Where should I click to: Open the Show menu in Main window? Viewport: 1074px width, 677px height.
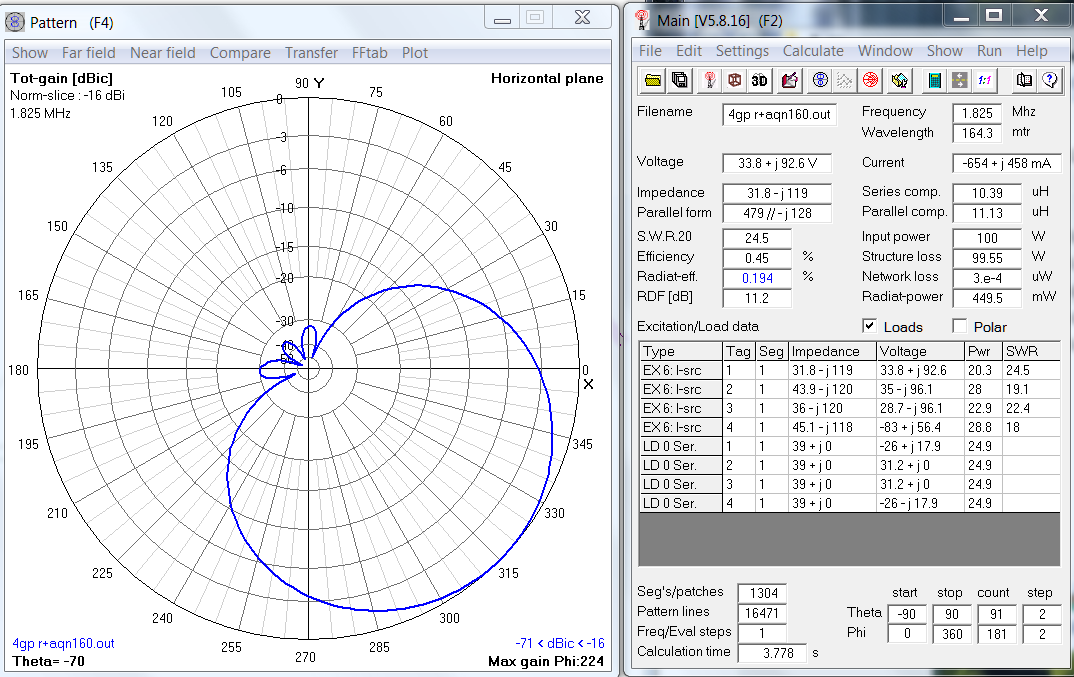[945, 51]
